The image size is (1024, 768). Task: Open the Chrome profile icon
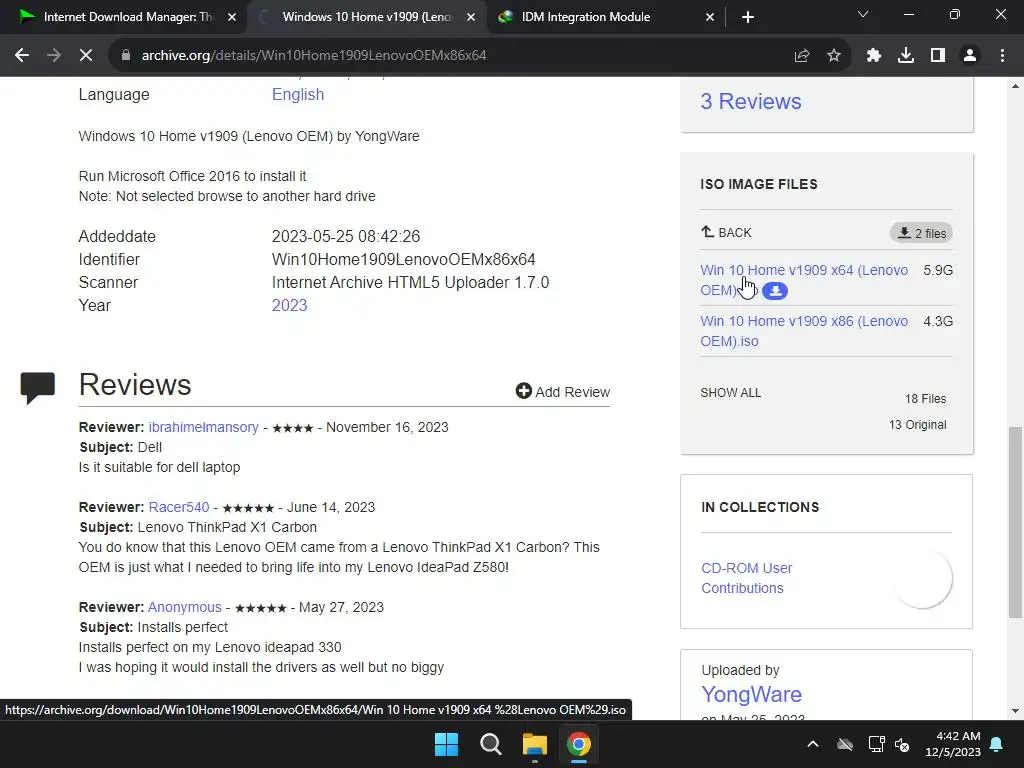tap(970, 56)
